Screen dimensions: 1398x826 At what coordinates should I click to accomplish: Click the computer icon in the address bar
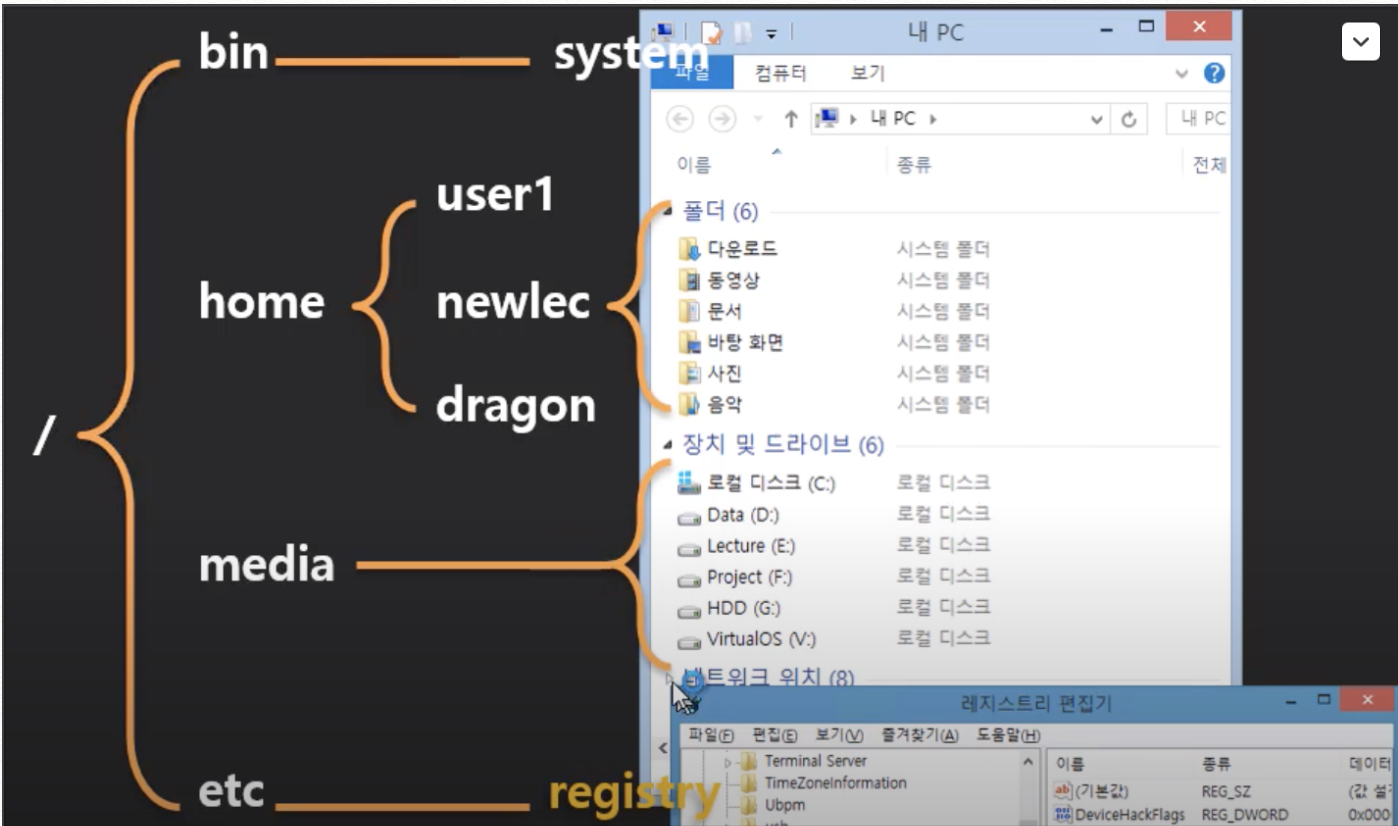point(827,119)
